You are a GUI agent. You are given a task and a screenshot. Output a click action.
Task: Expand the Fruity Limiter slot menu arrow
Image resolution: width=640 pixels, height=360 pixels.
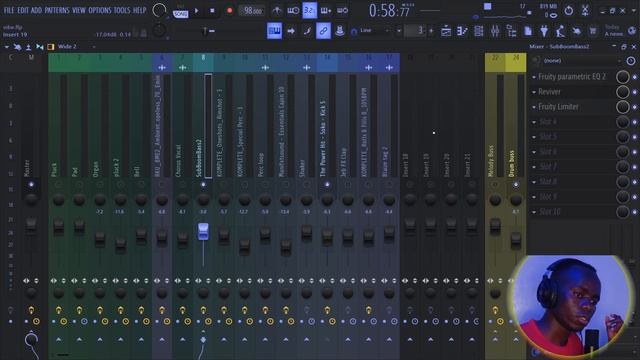pos(534,107)
